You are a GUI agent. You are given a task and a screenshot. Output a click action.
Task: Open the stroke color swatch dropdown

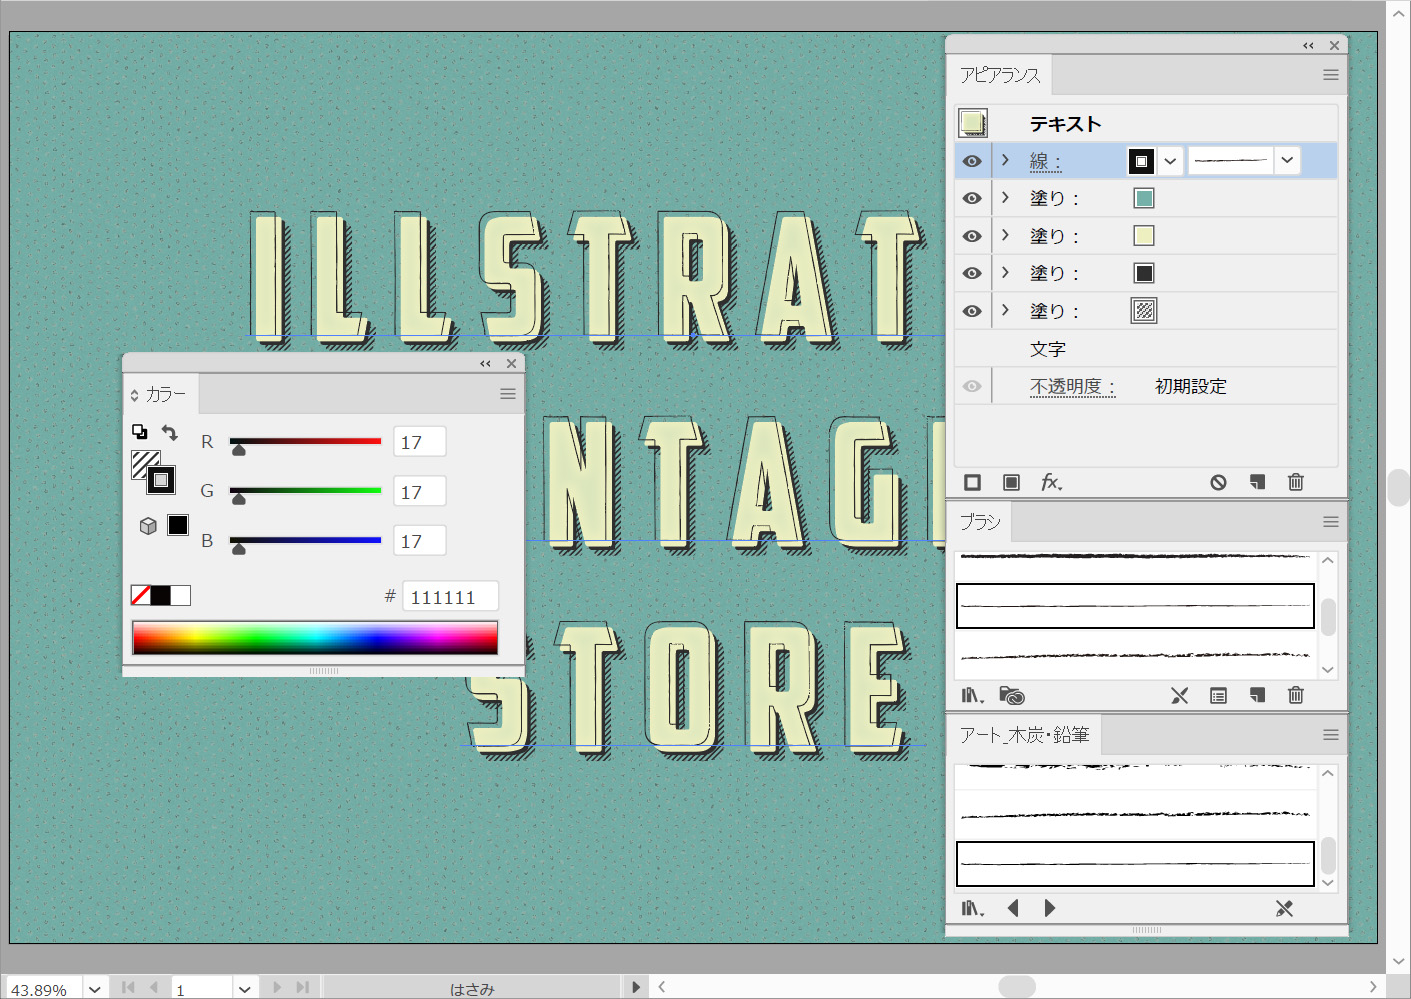coord(1170,161)
